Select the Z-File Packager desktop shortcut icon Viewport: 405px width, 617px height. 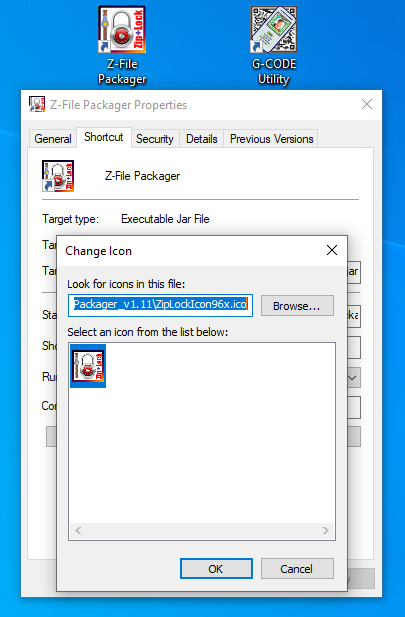122,29
